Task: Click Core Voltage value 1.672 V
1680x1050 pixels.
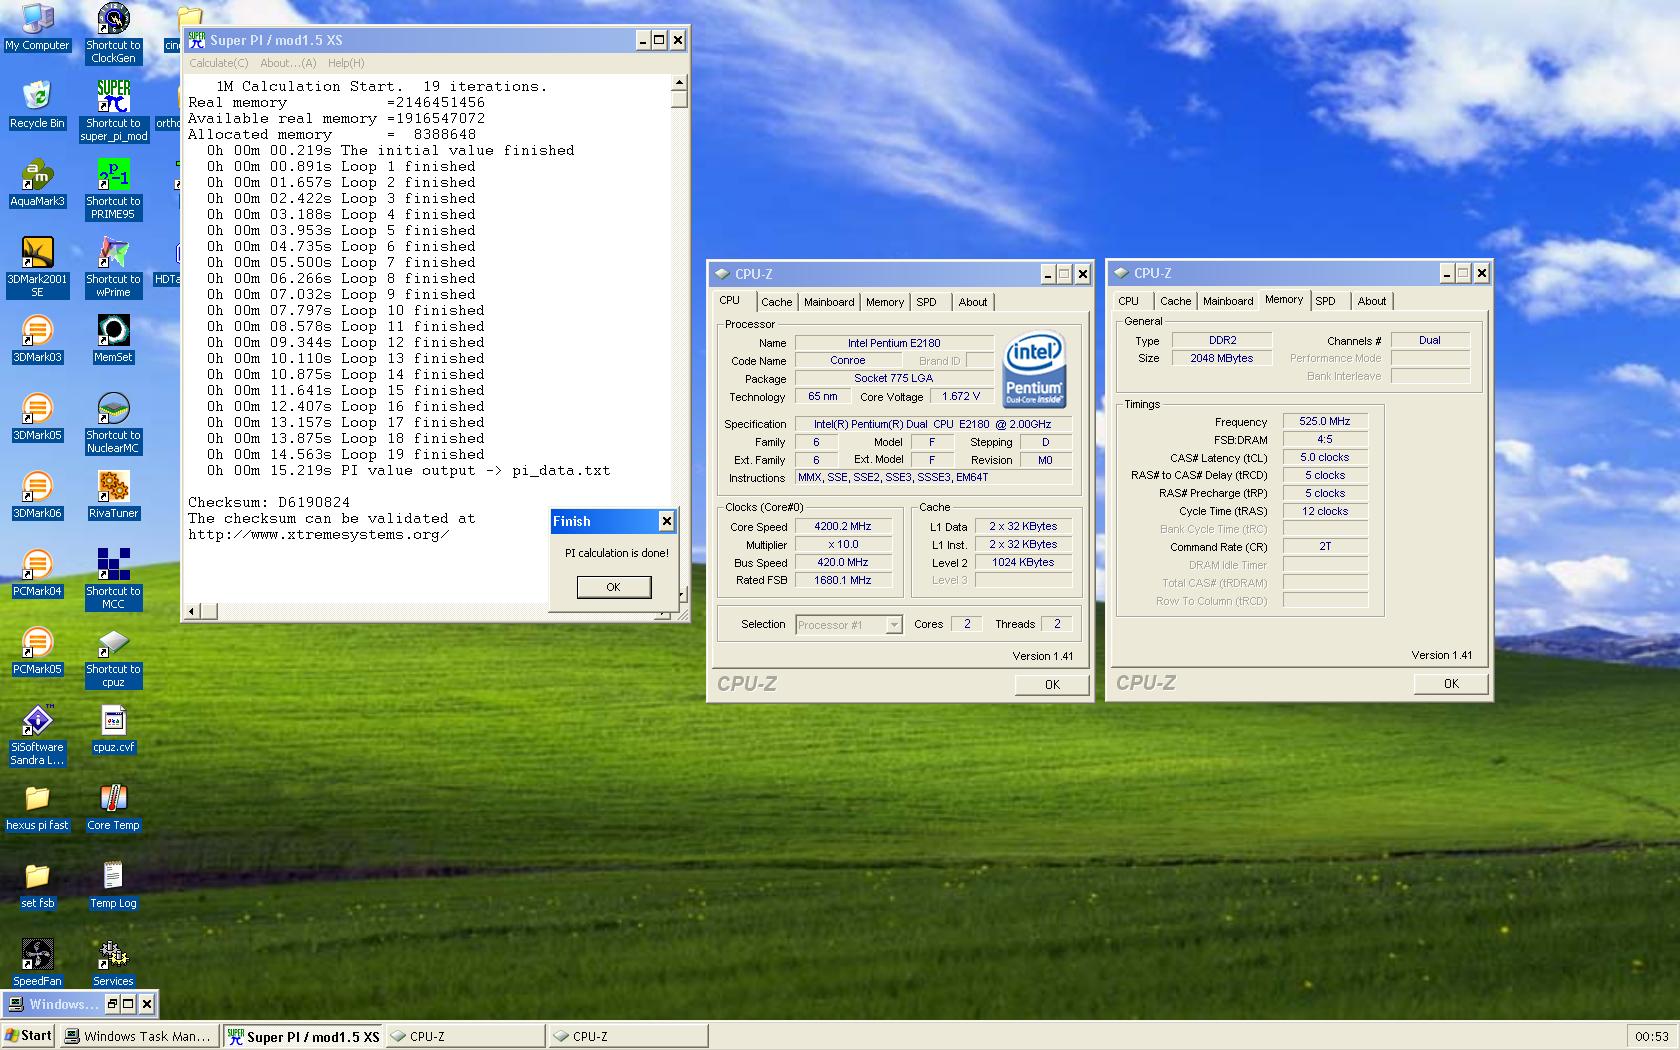Action: coord(961,396)
